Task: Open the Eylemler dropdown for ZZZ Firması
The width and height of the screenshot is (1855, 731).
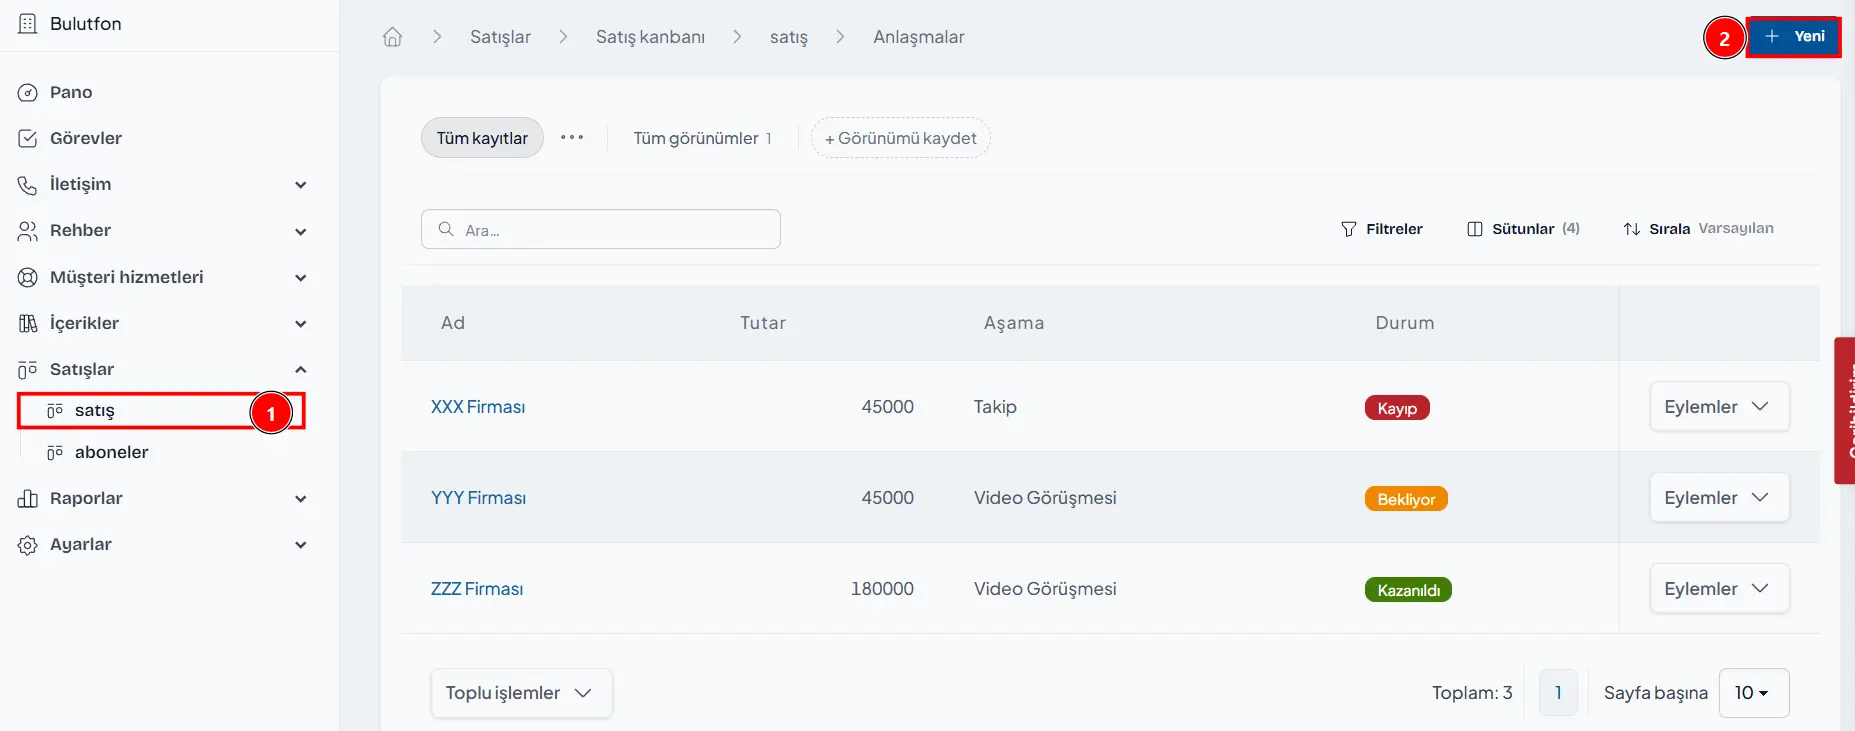Action: click(1719, 589)
